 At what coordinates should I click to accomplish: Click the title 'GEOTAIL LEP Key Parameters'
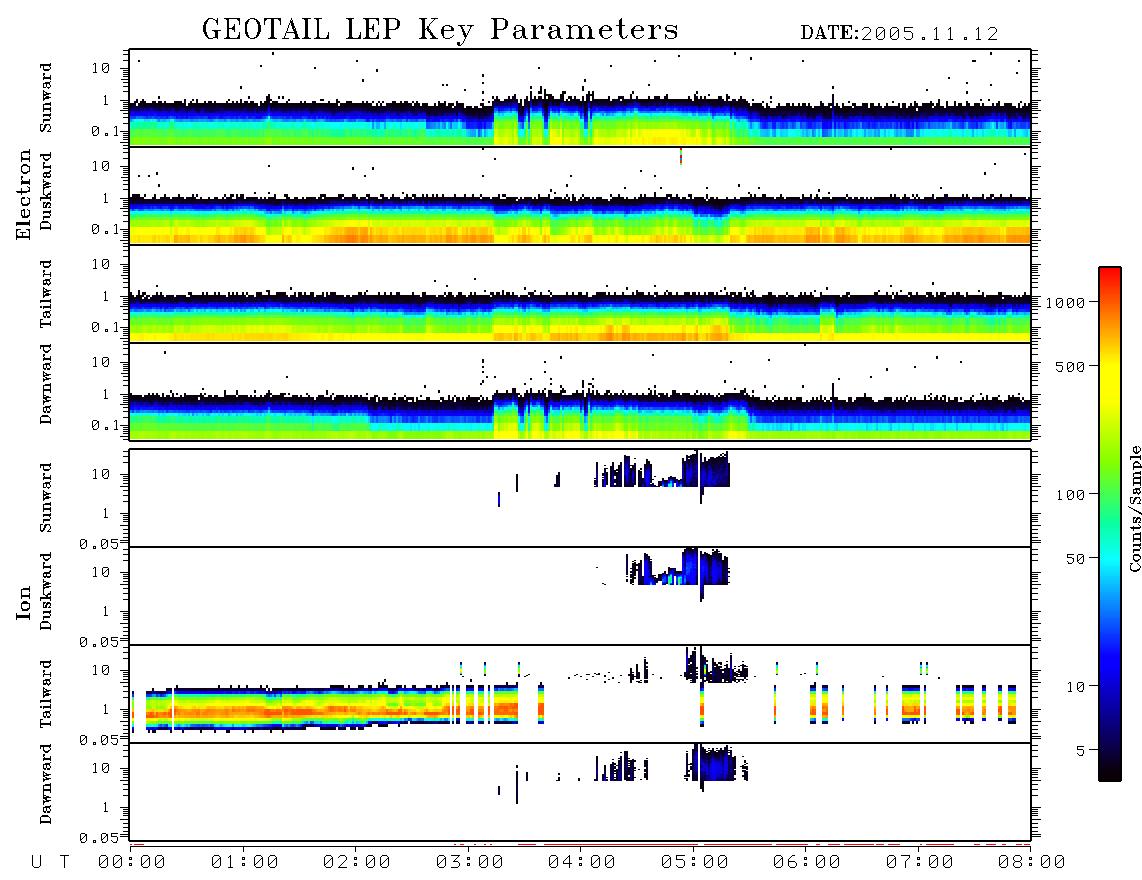[440, 30]
